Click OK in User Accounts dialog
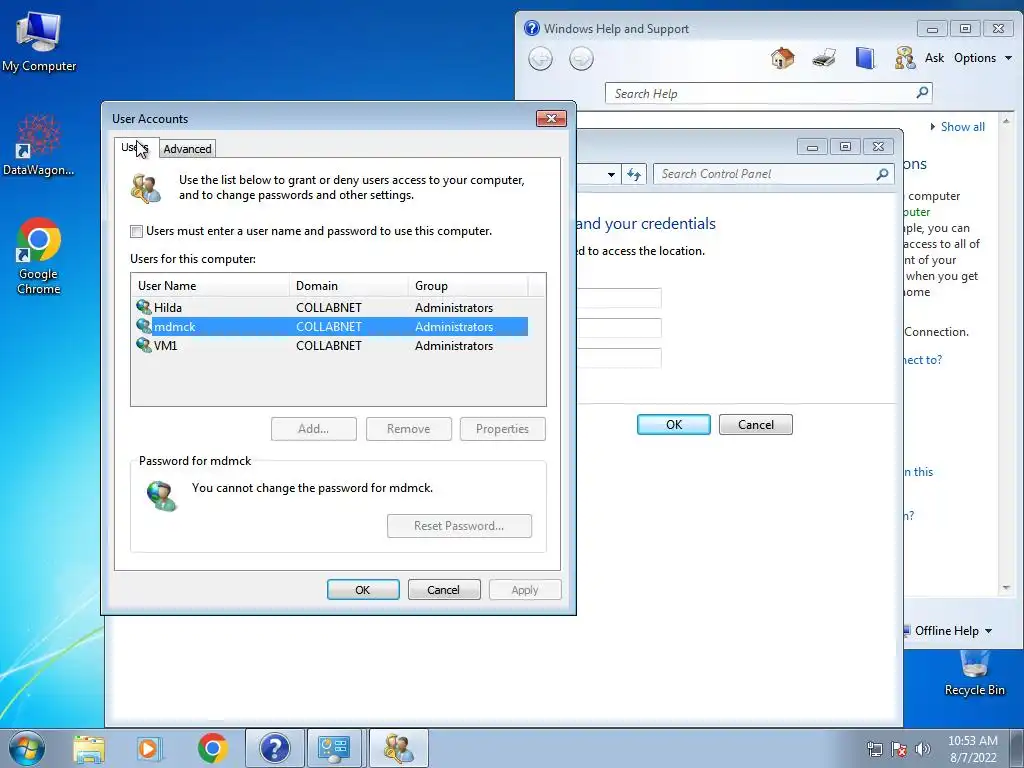 click(x=363, y=590)
